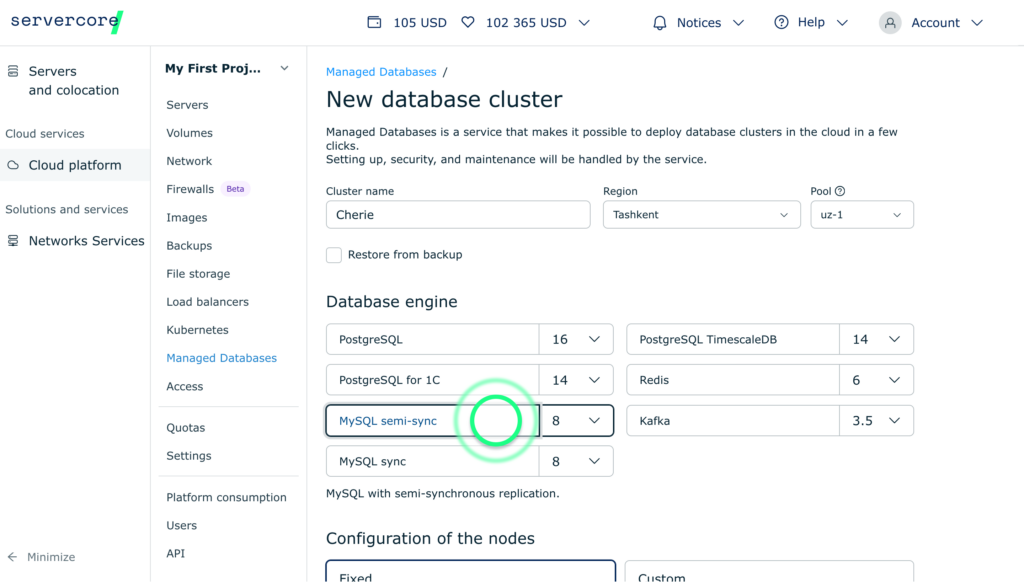Image resolution: width=1024 pixels, height=583 pixels.
Task: Click the Cluster name field containing Cherie
Action: coord(457,214)
